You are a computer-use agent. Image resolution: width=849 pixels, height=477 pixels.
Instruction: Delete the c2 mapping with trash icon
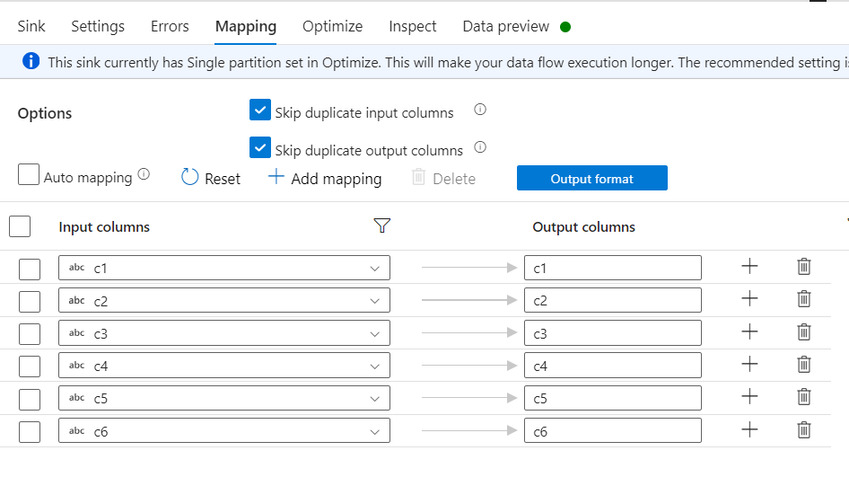pos(804,299)
